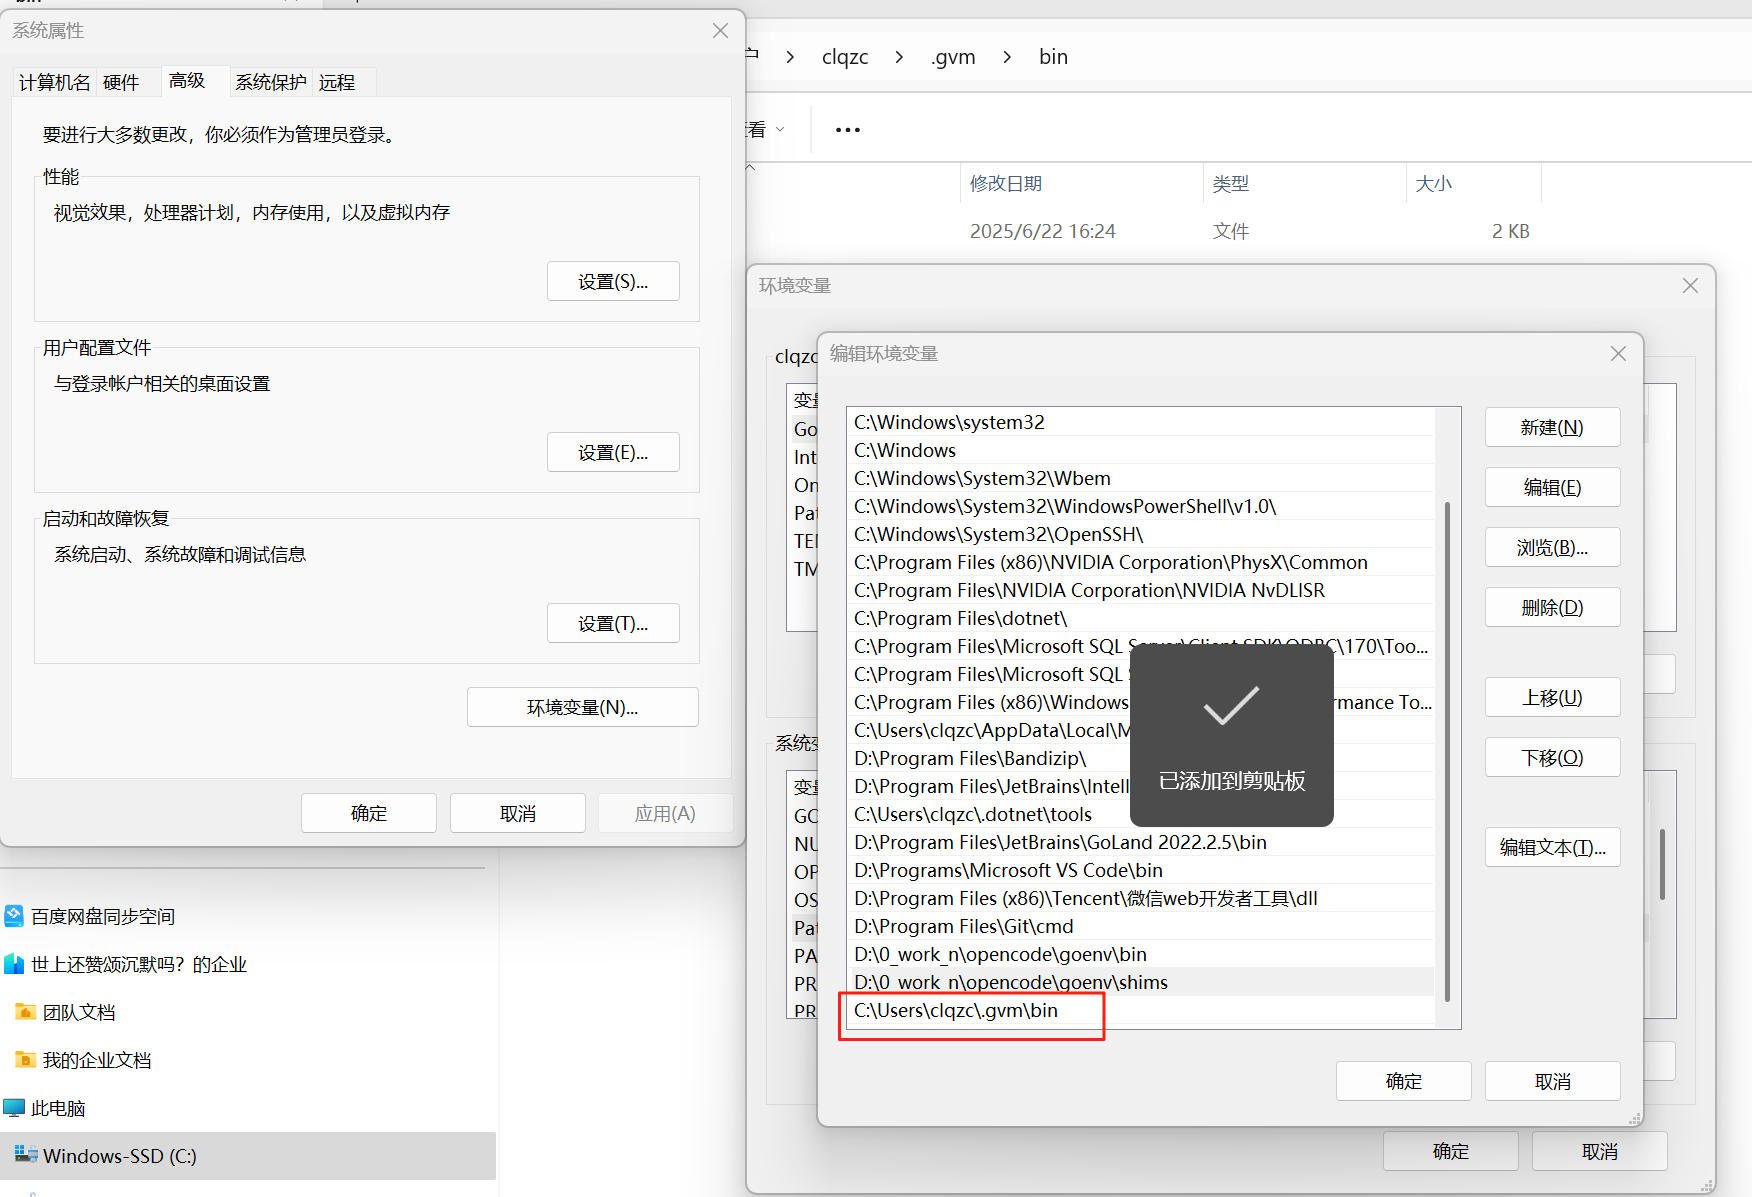Select the WindowsPowerShell\v1.0\ path entry
The height and width of the screenshot is (1197, 1752).
[1141, 506]
